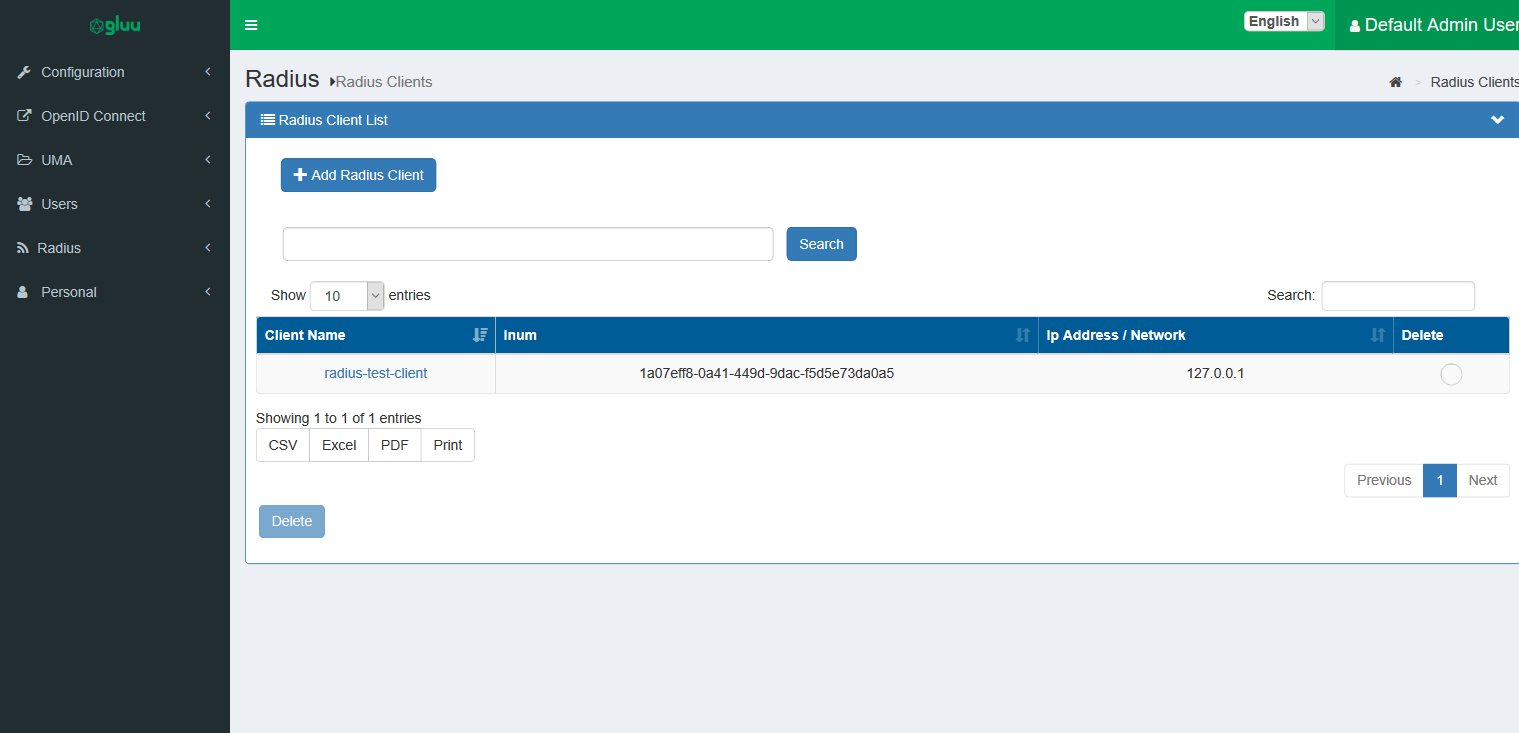Export the table as CSV

pyautogui.click(x=283, y=445)
